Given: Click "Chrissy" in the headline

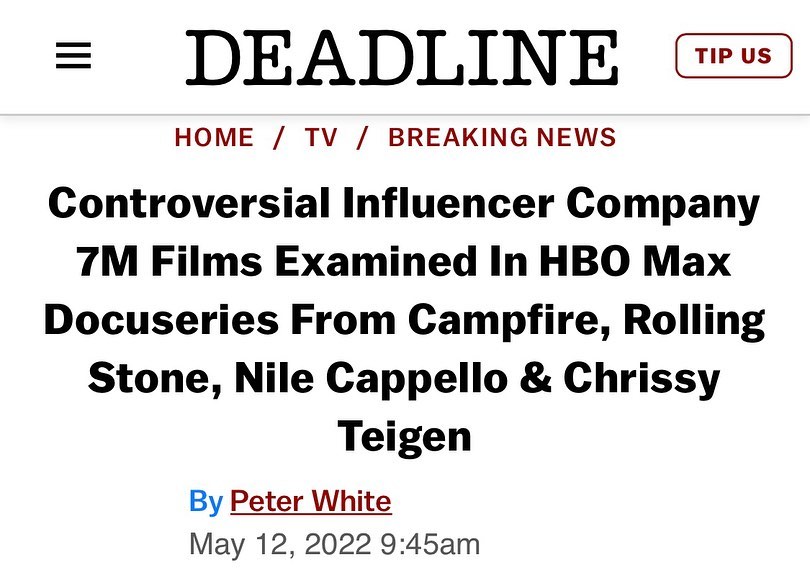Looking at the screenshot, I should pos(642,380).
